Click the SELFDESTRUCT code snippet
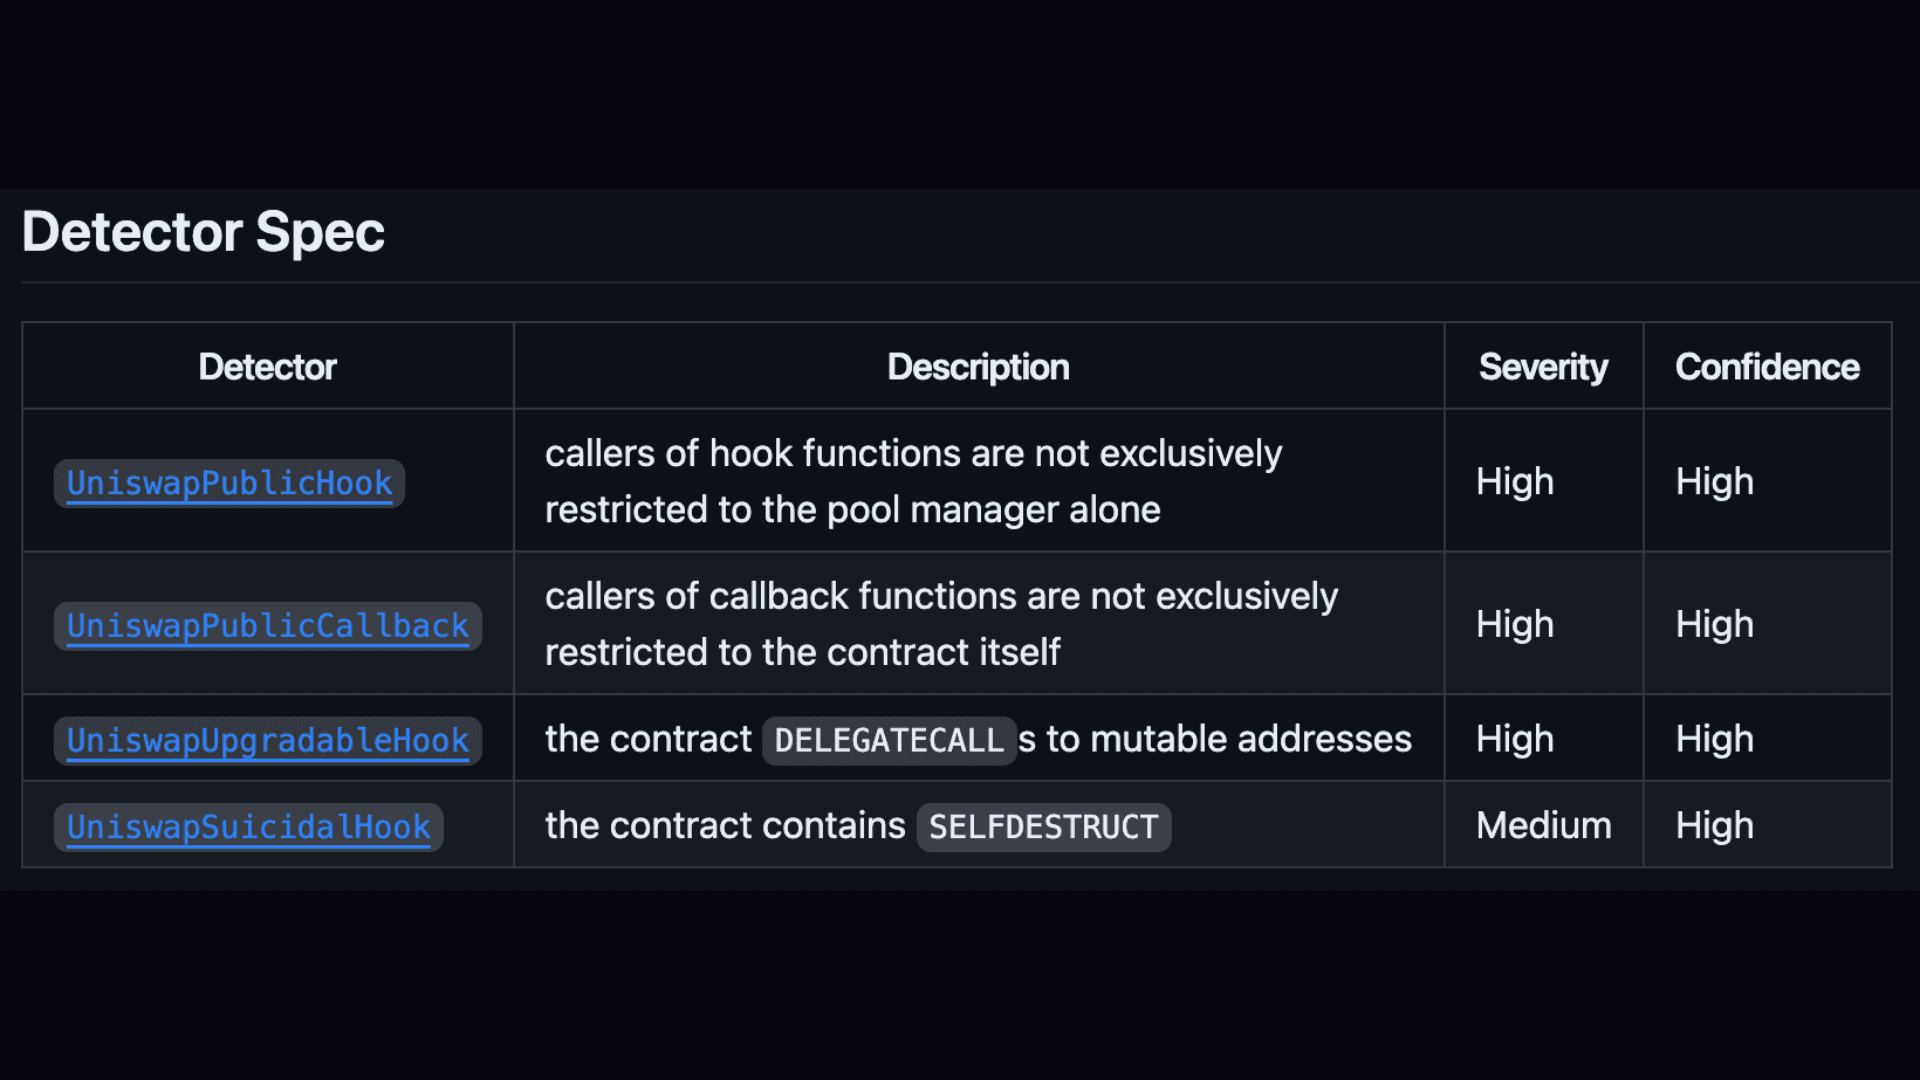 click(1043, 827)
